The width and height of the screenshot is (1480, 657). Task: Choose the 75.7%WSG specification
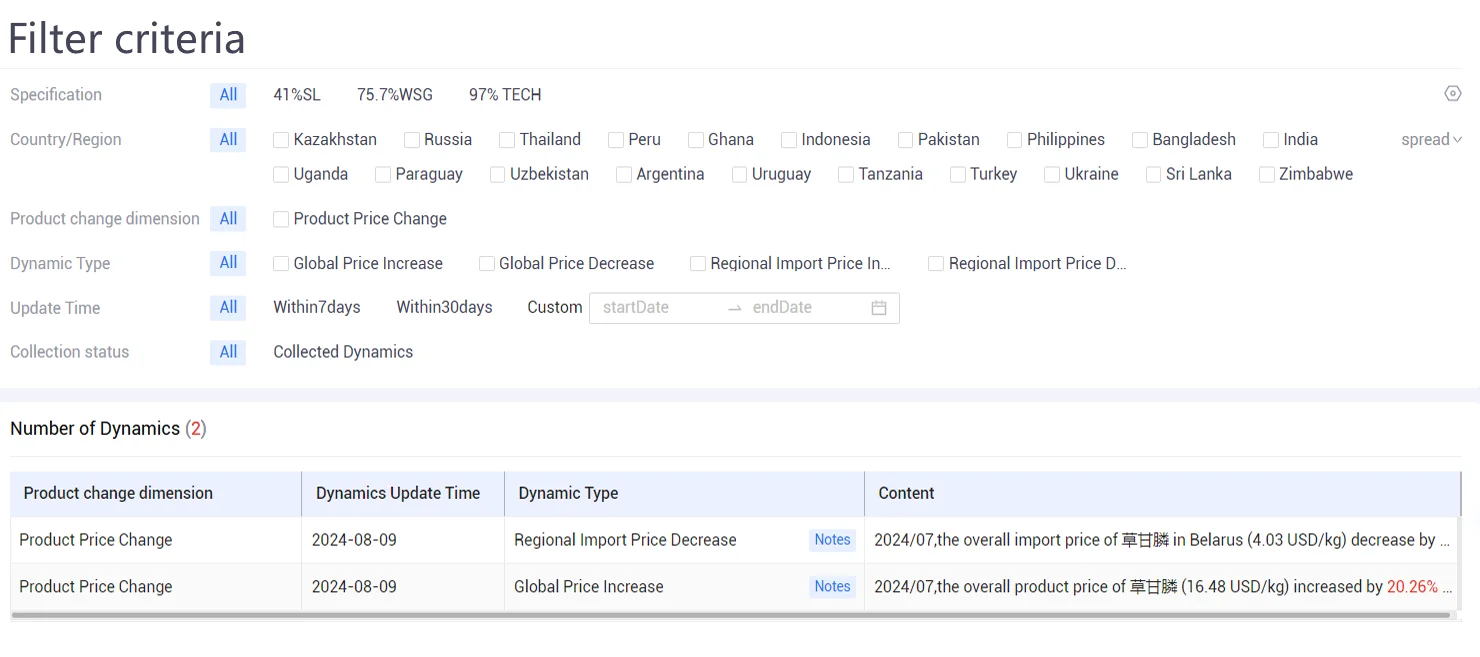pos(395,95)
